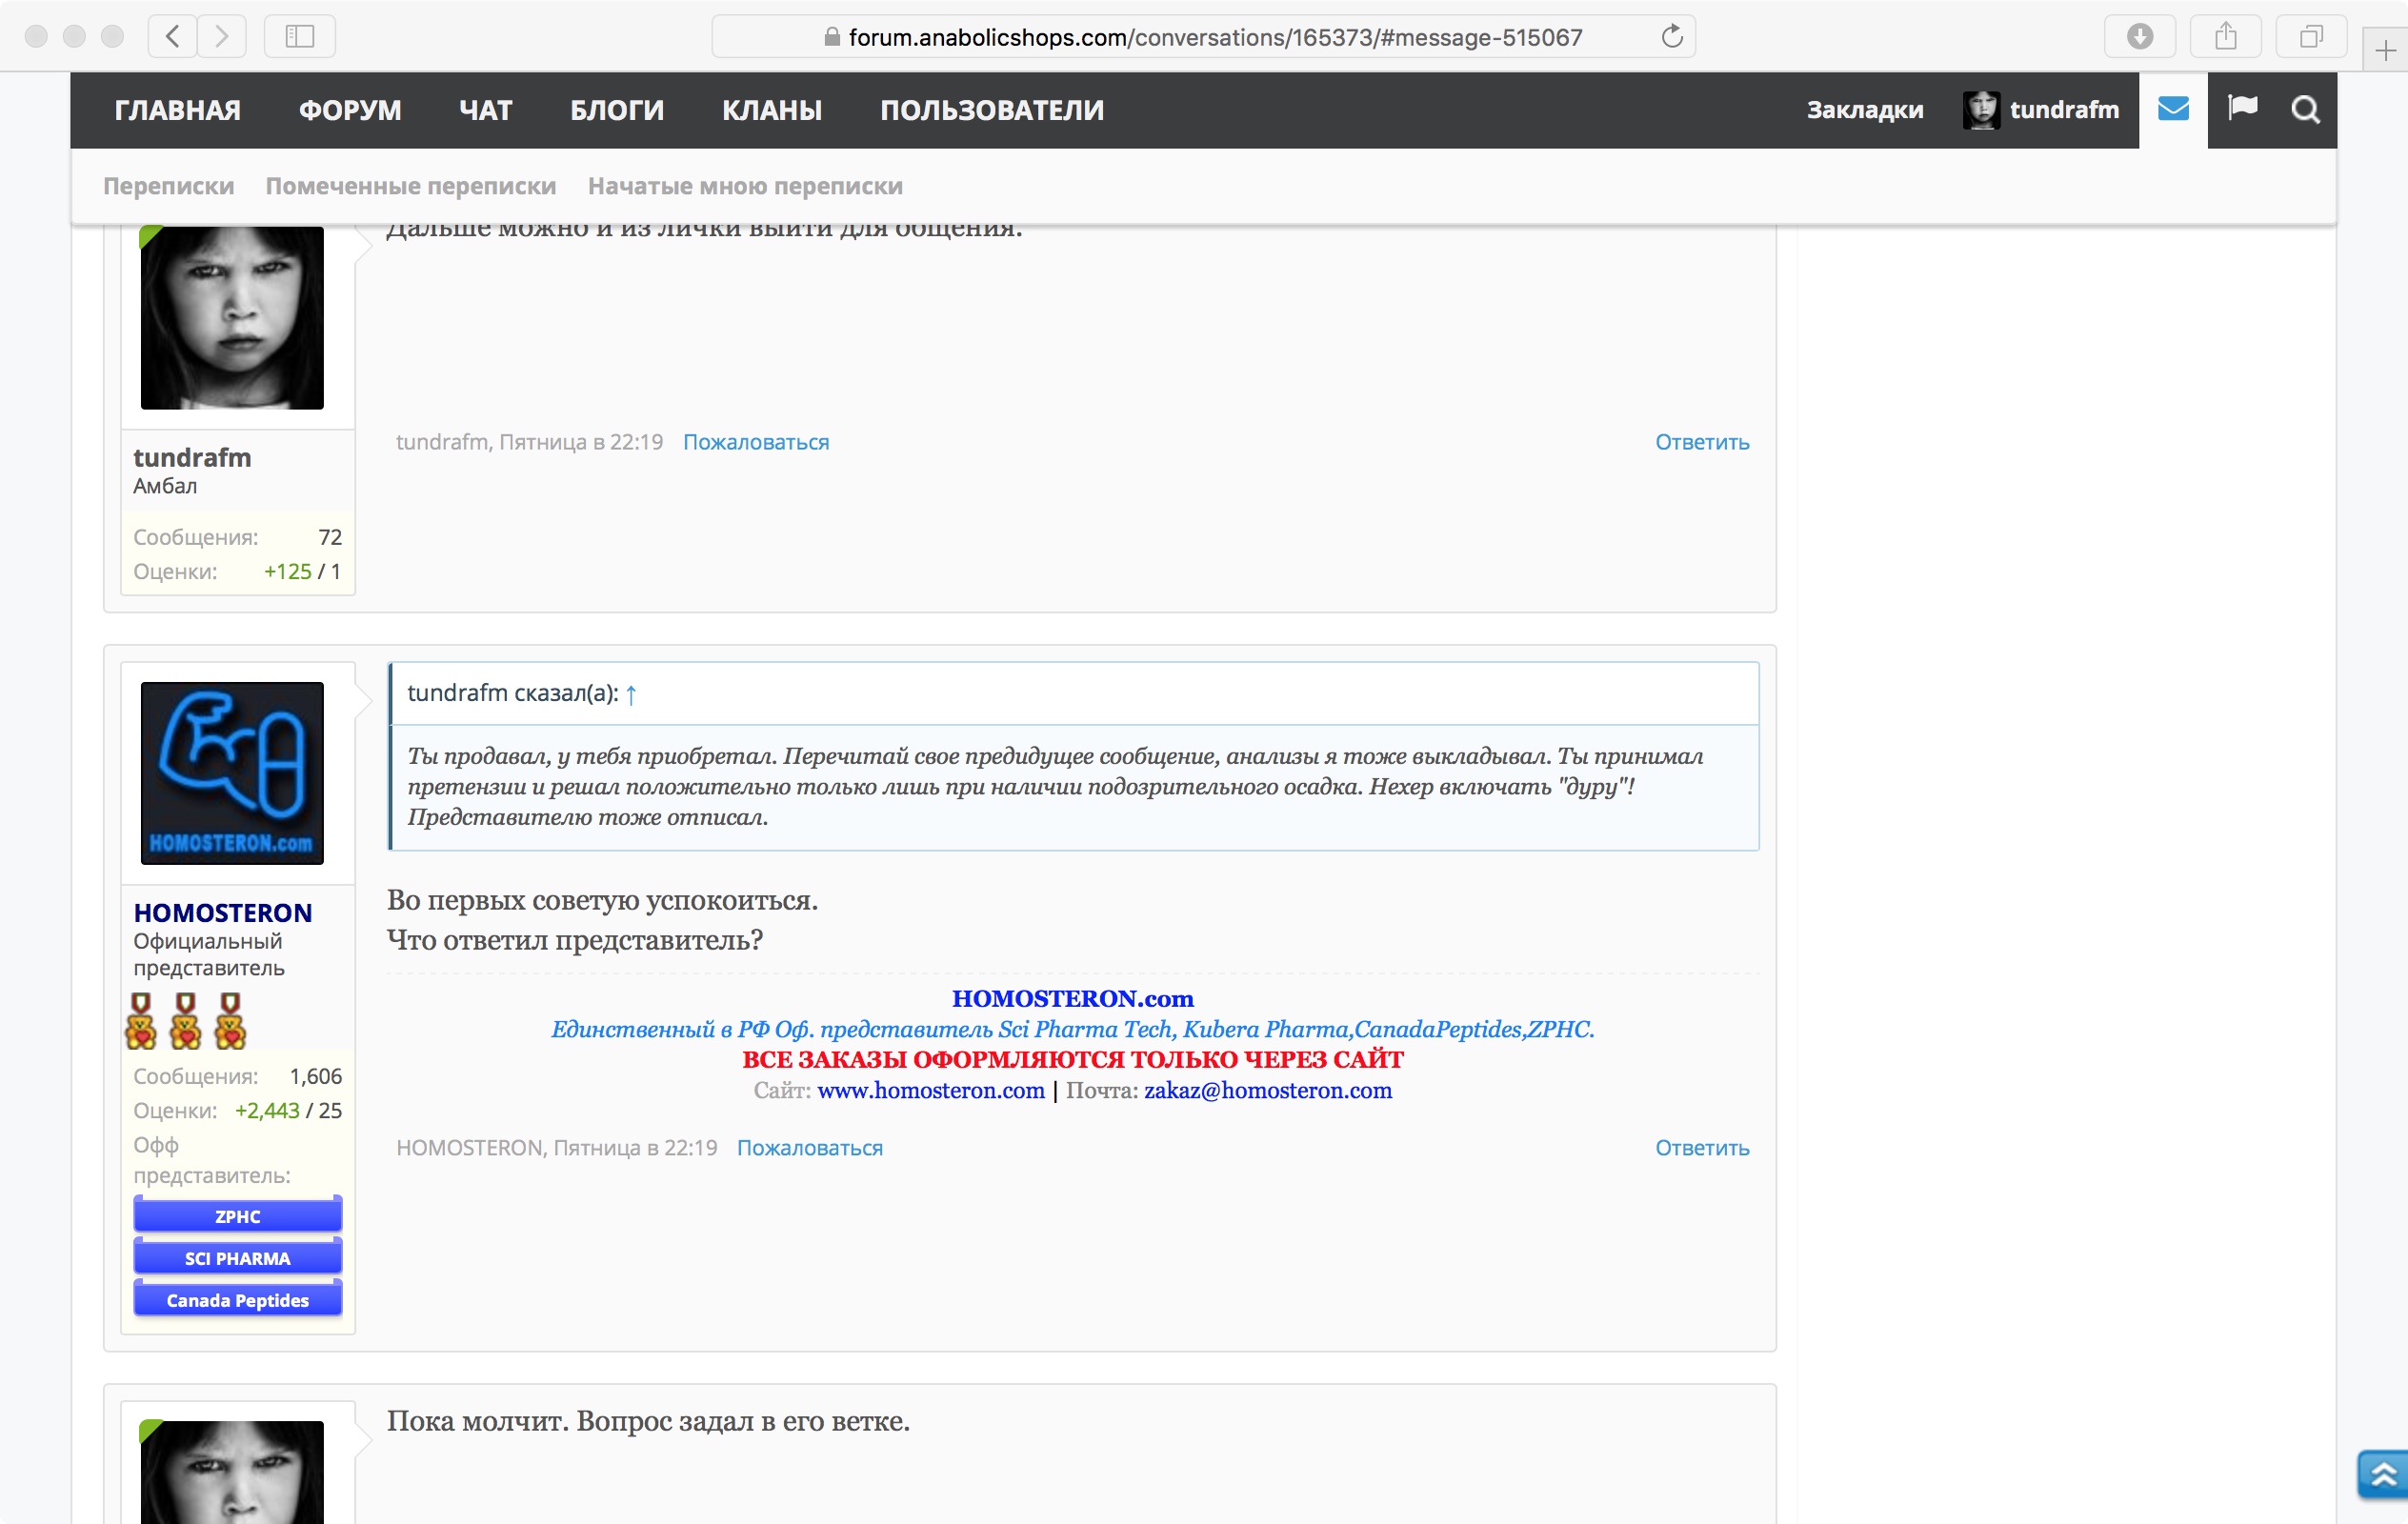This screenshot has width=2408, height=1524.
Task: Reload the page with the refresh icon
Action: pos(1671,37)
